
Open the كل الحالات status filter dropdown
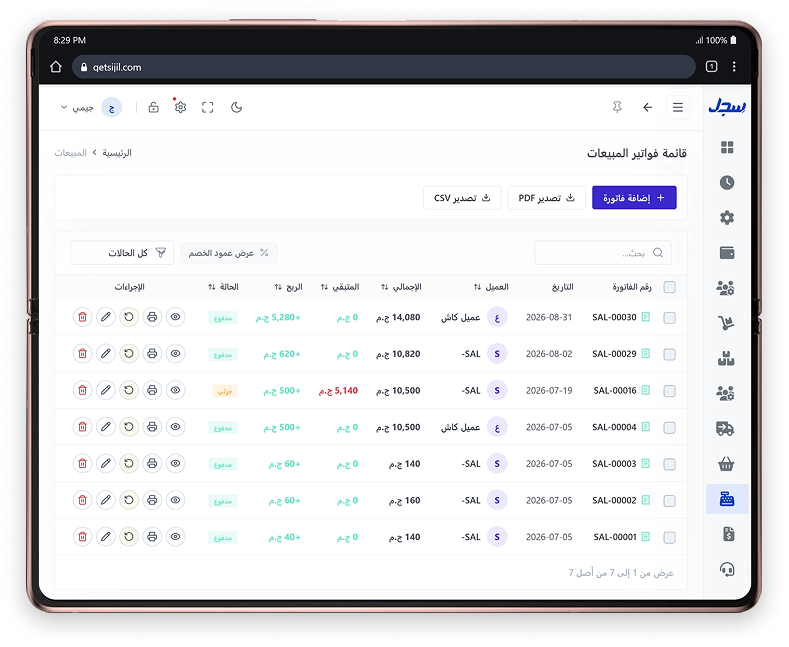[x=122, y=253]
